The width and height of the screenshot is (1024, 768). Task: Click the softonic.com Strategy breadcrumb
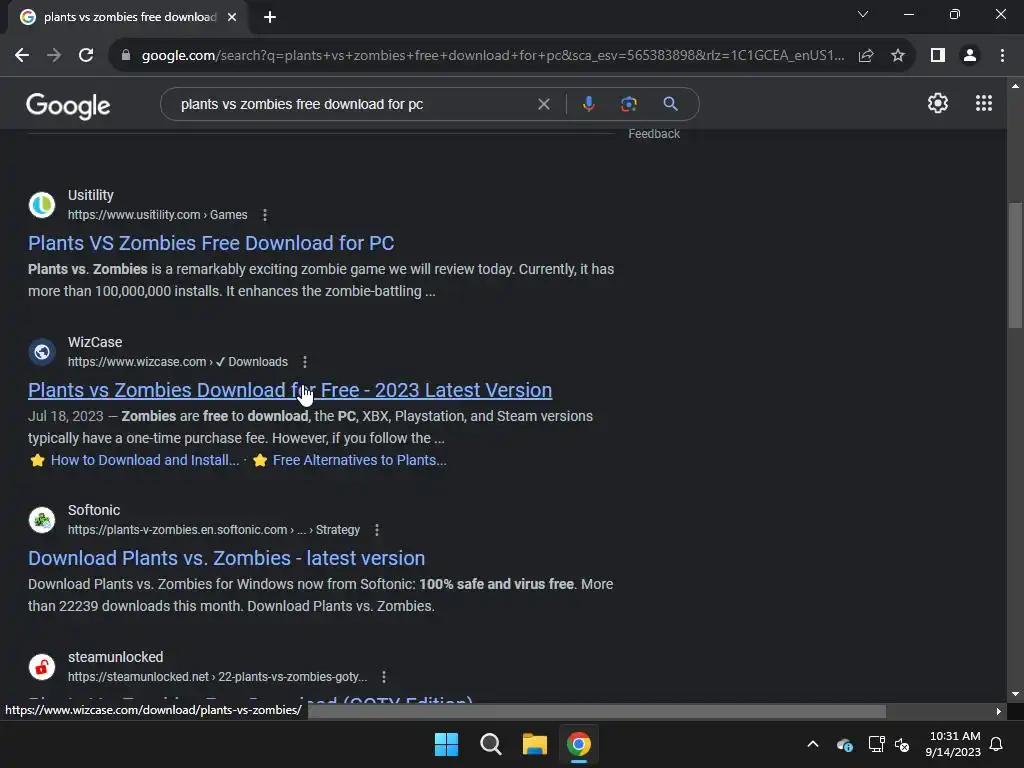pos(214,530)
